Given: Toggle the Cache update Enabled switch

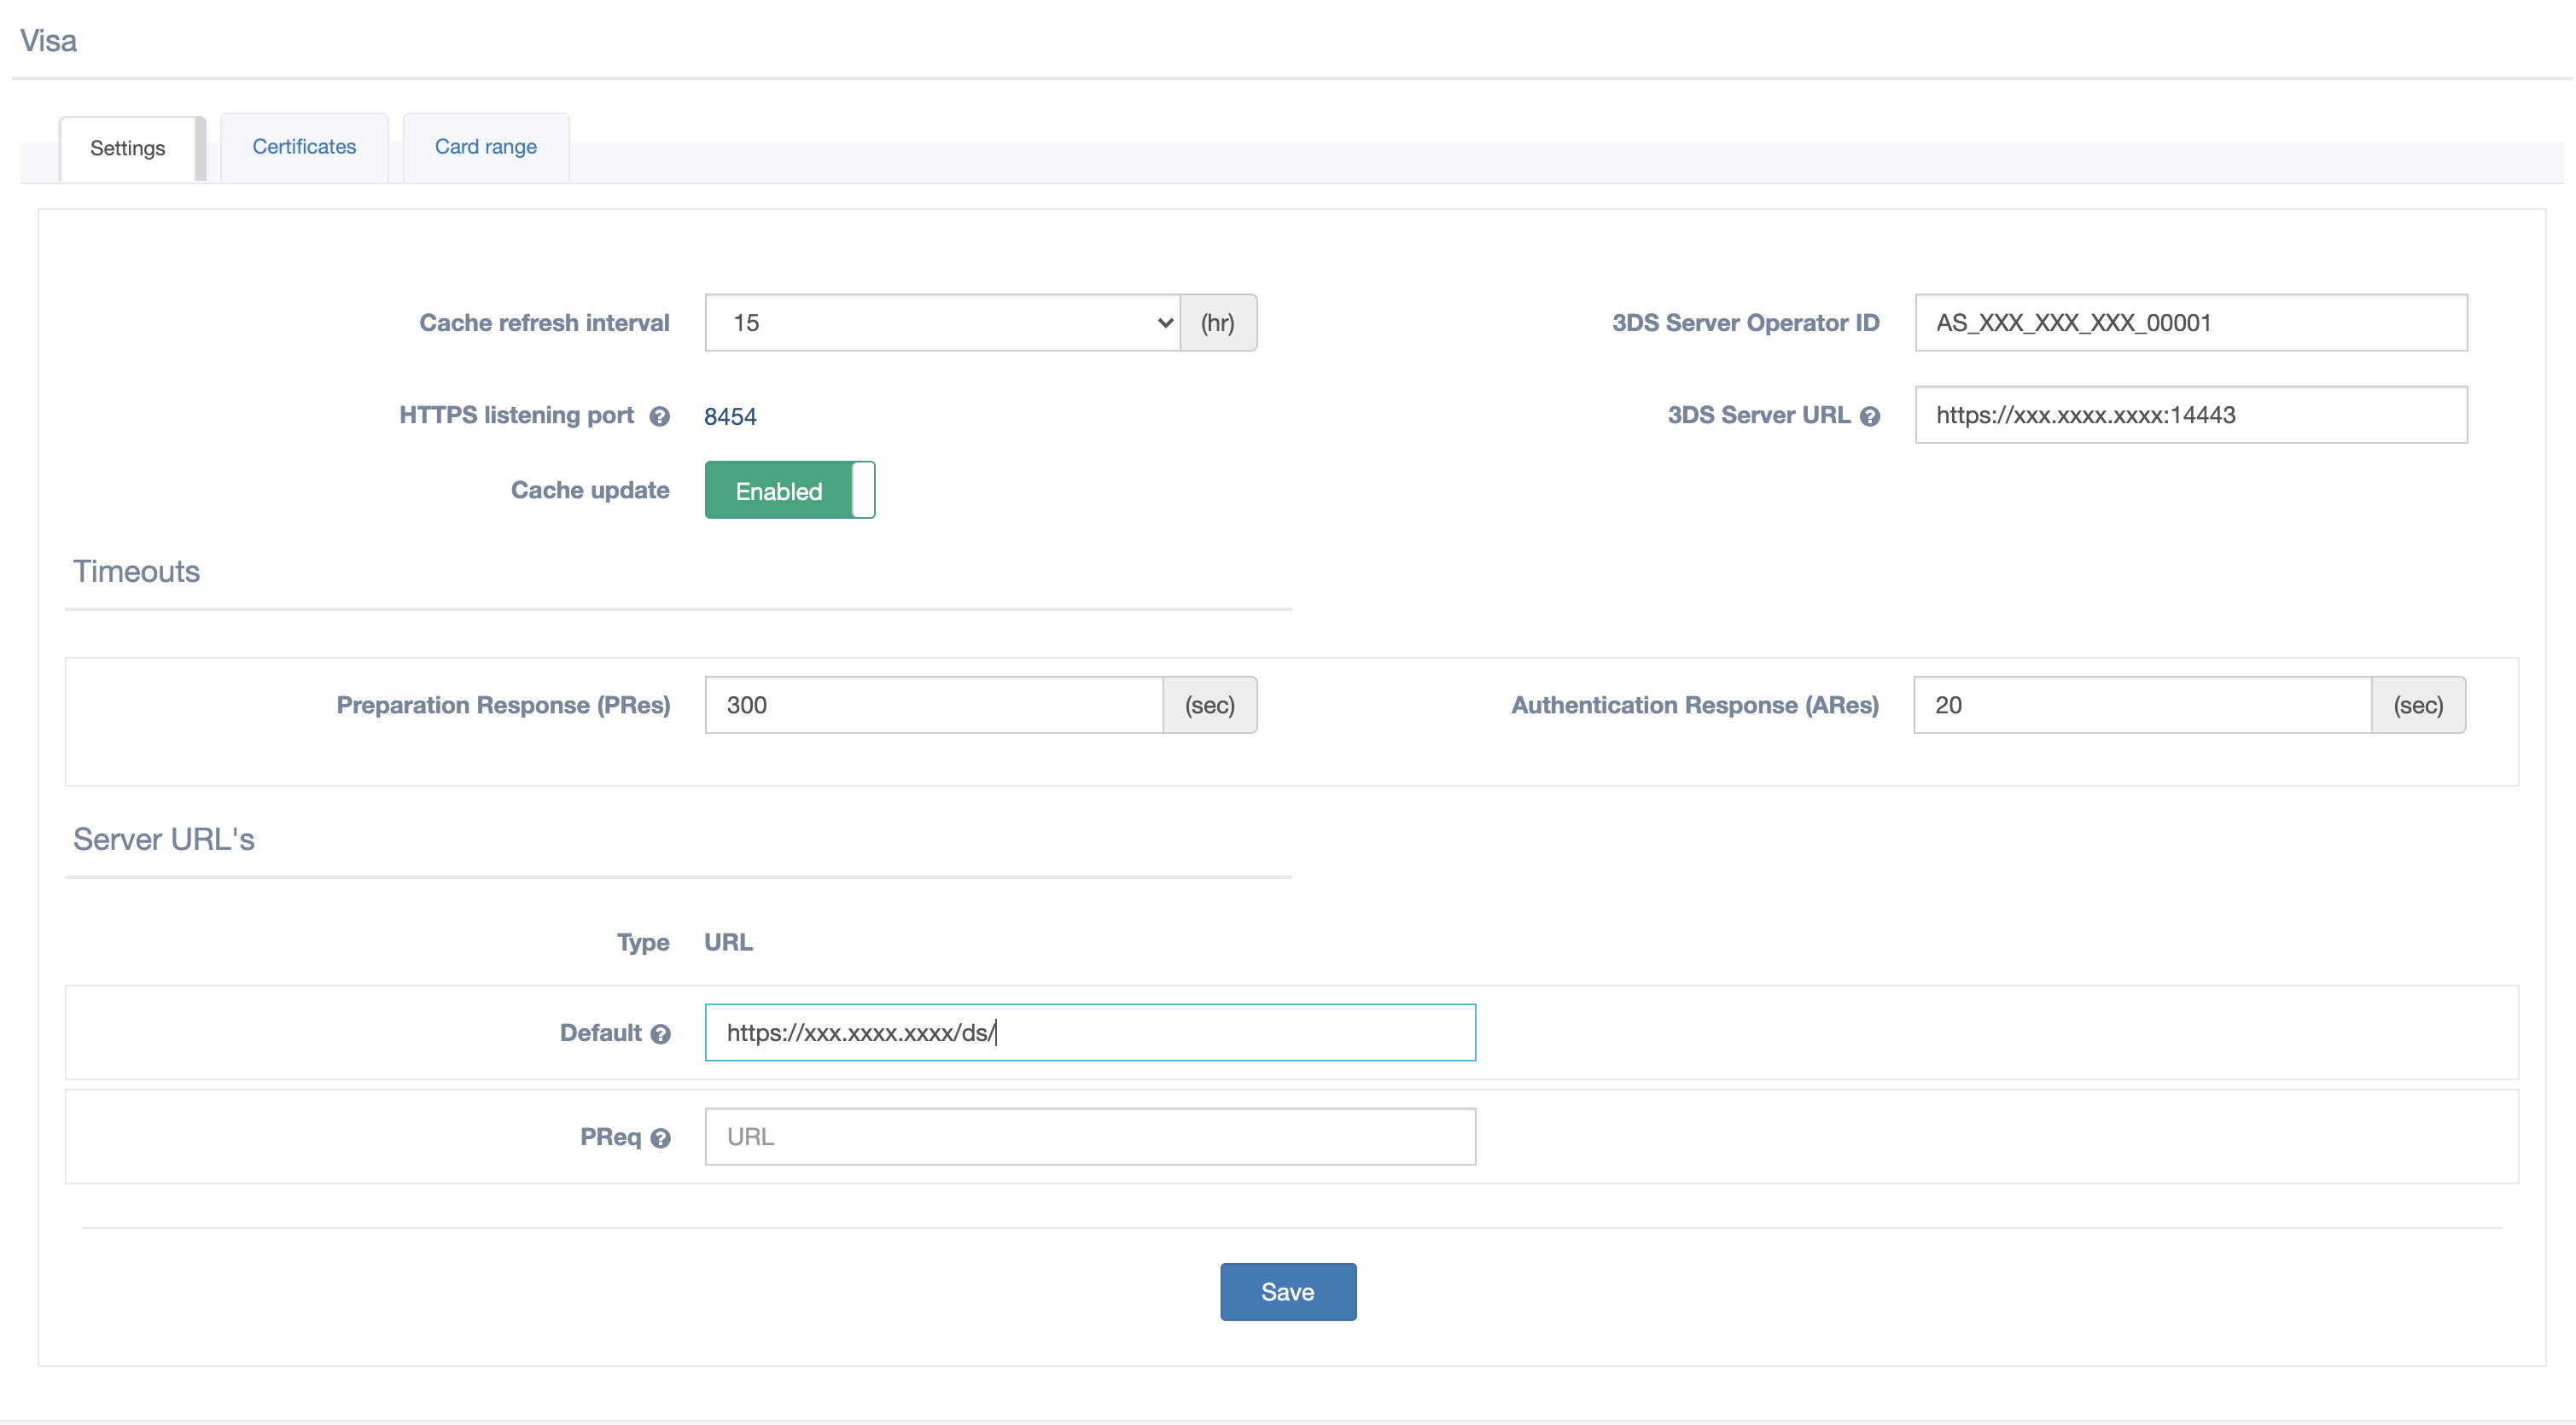Looking at the screenshot, I should click(x=790, y=490).
